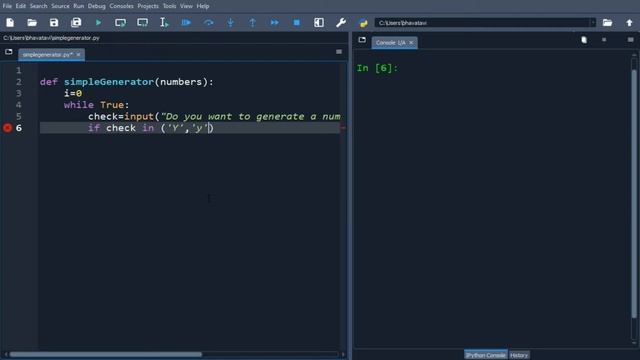The width and height of the screenshot is (640, 360).
Task: Close the Console 1/A tab
Action: pos(411,42)
